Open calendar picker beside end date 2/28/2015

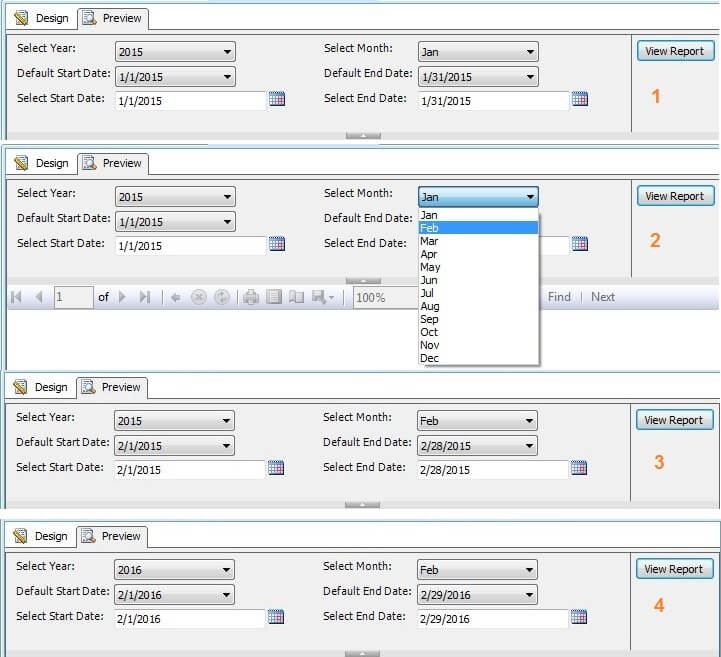point(579,468)
